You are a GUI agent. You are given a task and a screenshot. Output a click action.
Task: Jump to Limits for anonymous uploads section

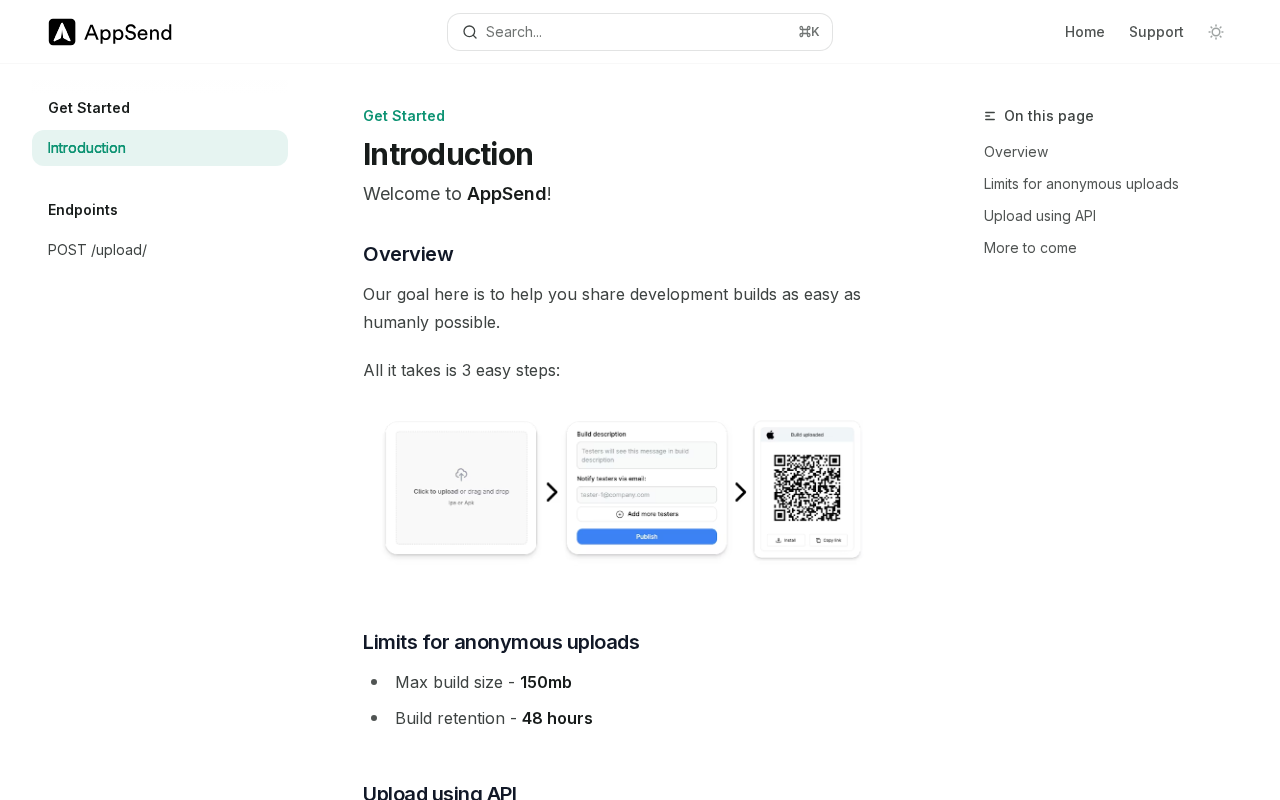coord(1081,184)
